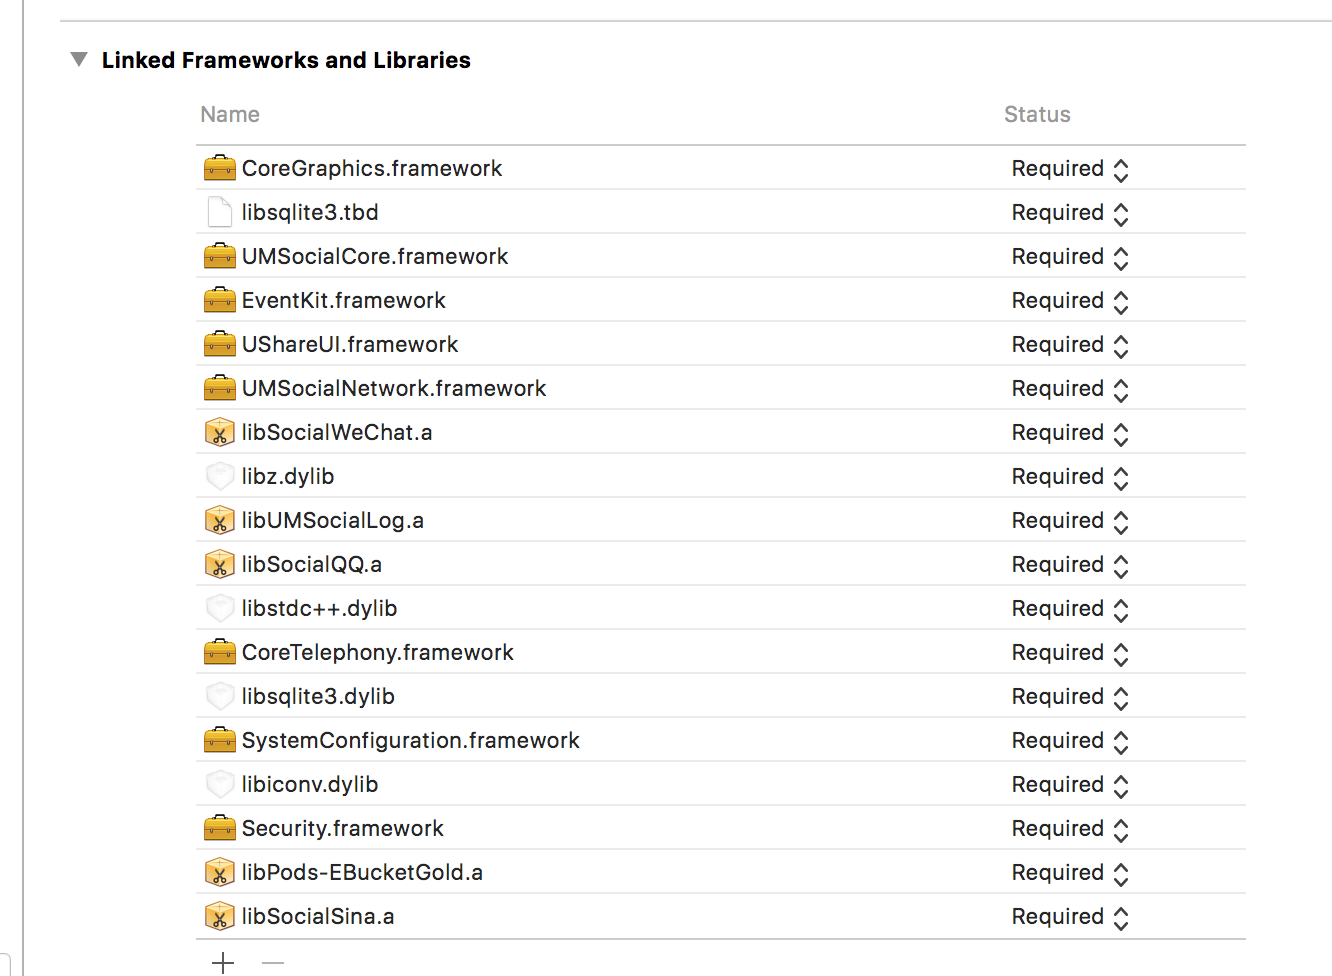
Task: Select the CoreTelephony.framework name
Action: (378, 652)
